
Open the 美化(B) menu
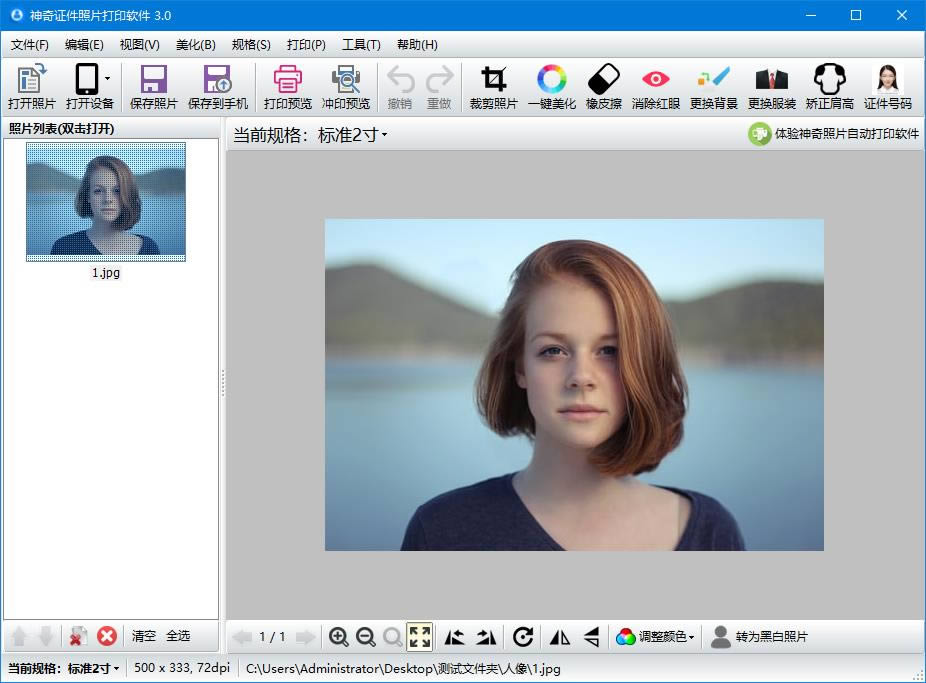coord(195,45)
